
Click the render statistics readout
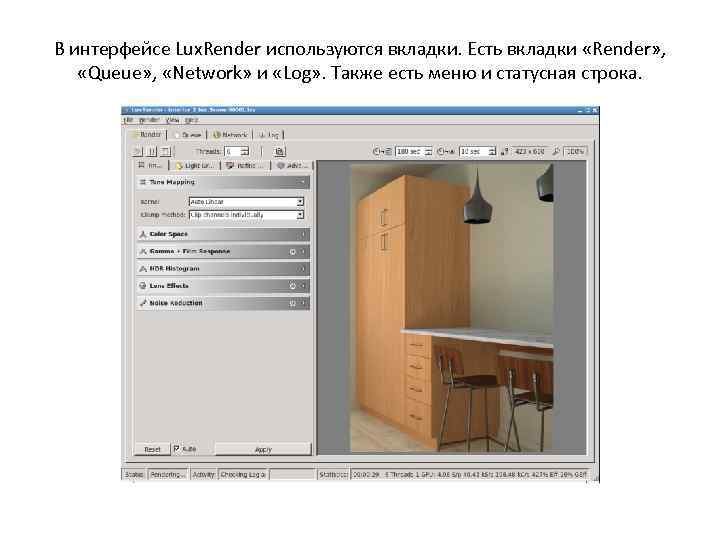coord(468,474)
